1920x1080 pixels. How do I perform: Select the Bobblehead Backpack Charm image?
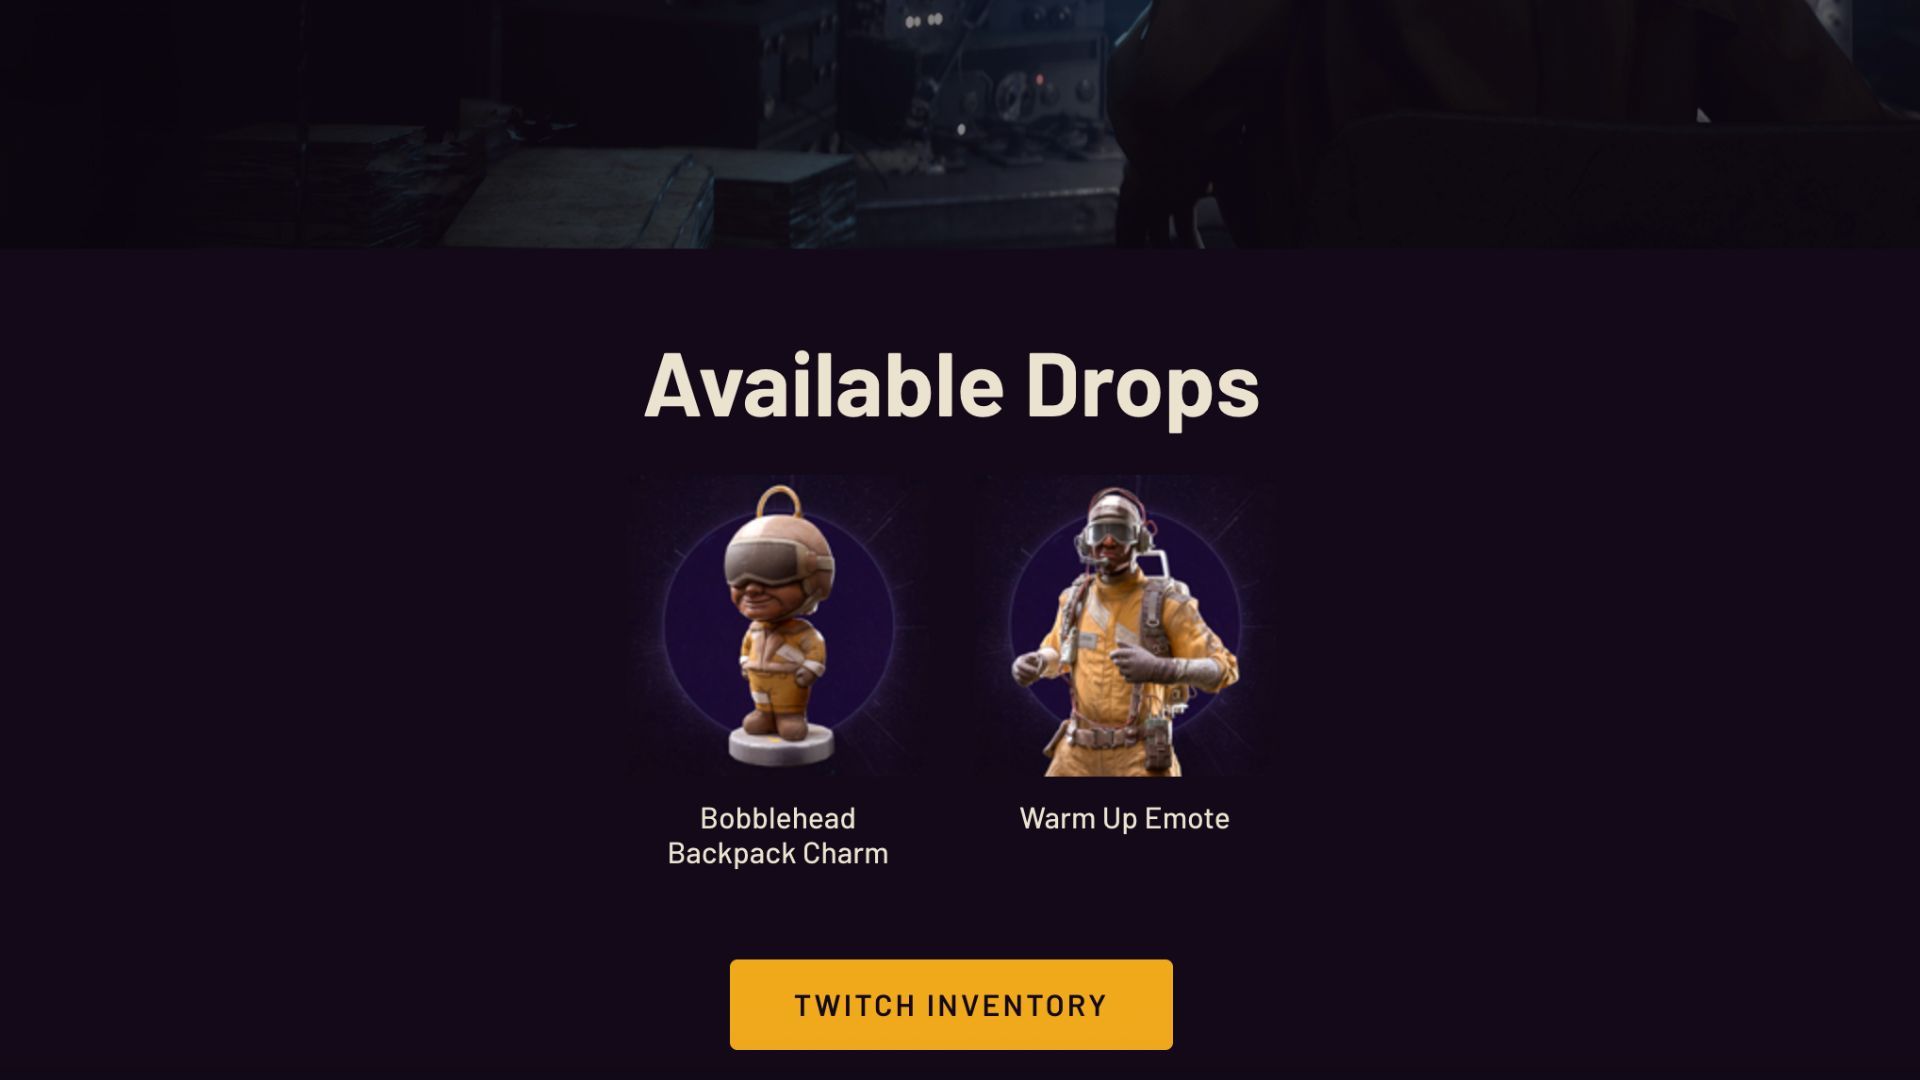[778, 626]
